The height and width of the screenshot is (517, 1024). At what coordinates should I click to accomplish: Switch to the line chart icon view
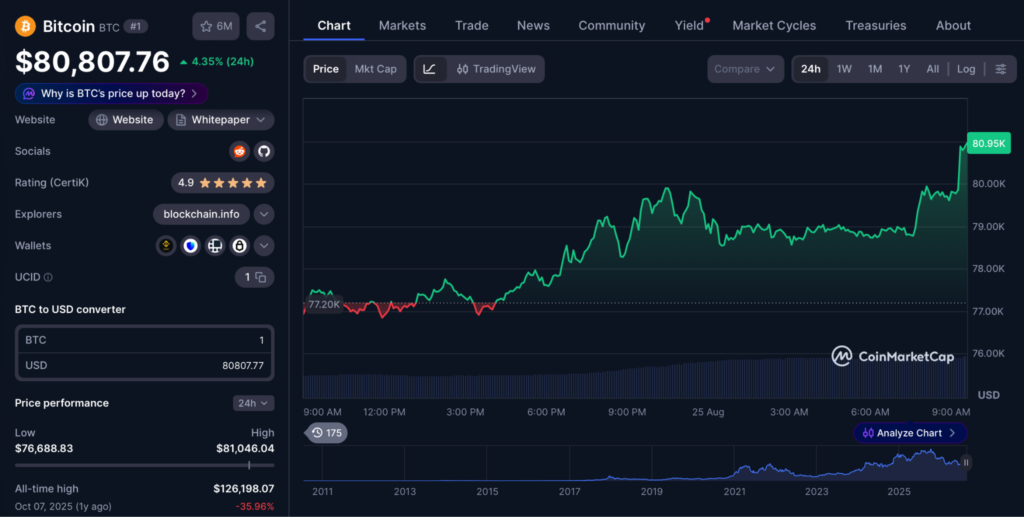point(430,69)
